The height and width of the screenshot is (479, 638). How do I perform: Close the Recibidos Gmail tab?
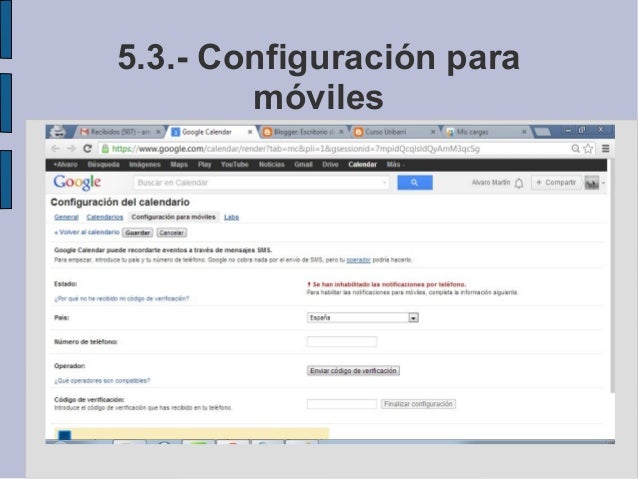[158, 132]
